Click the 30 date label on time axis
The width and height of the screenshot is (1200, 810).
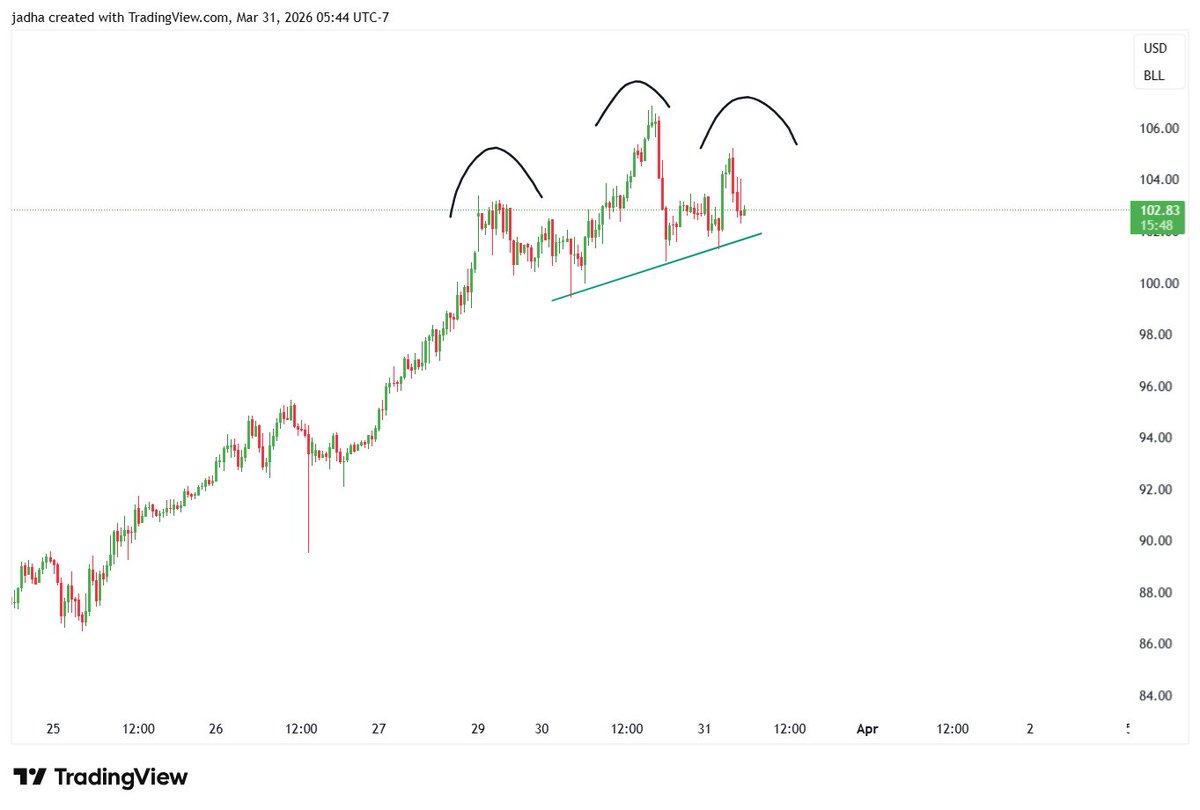tap(542, 730)
